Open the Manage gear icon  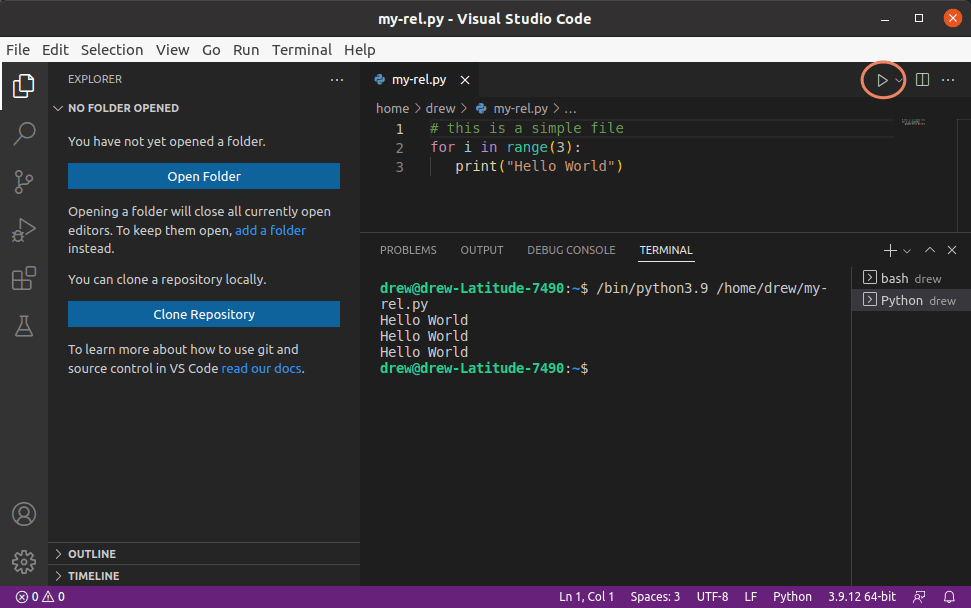24,562
